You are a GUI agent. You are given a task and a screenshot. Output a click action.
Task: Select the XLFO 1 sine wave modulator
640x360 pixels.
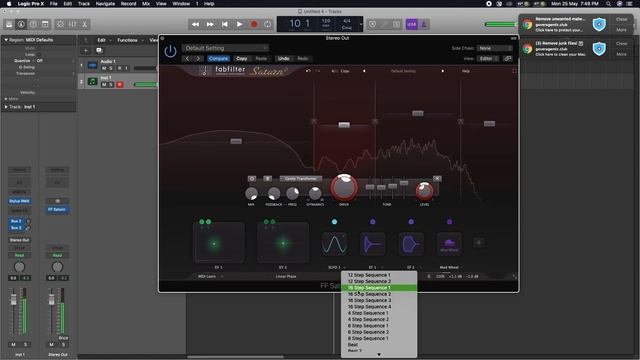click(x=334, y=244)
